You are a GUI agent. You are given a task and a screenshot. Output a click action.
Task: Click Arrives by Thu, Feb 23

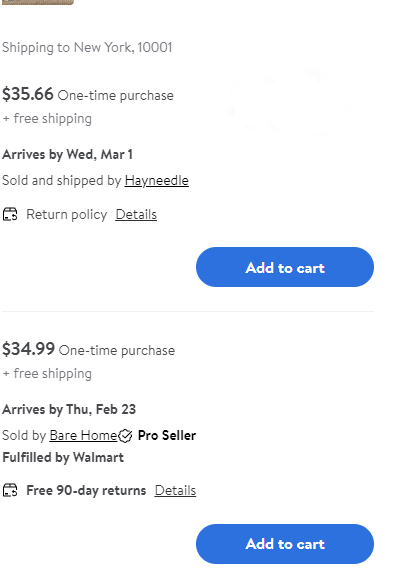pyautogui.click(x=69, y=409)
